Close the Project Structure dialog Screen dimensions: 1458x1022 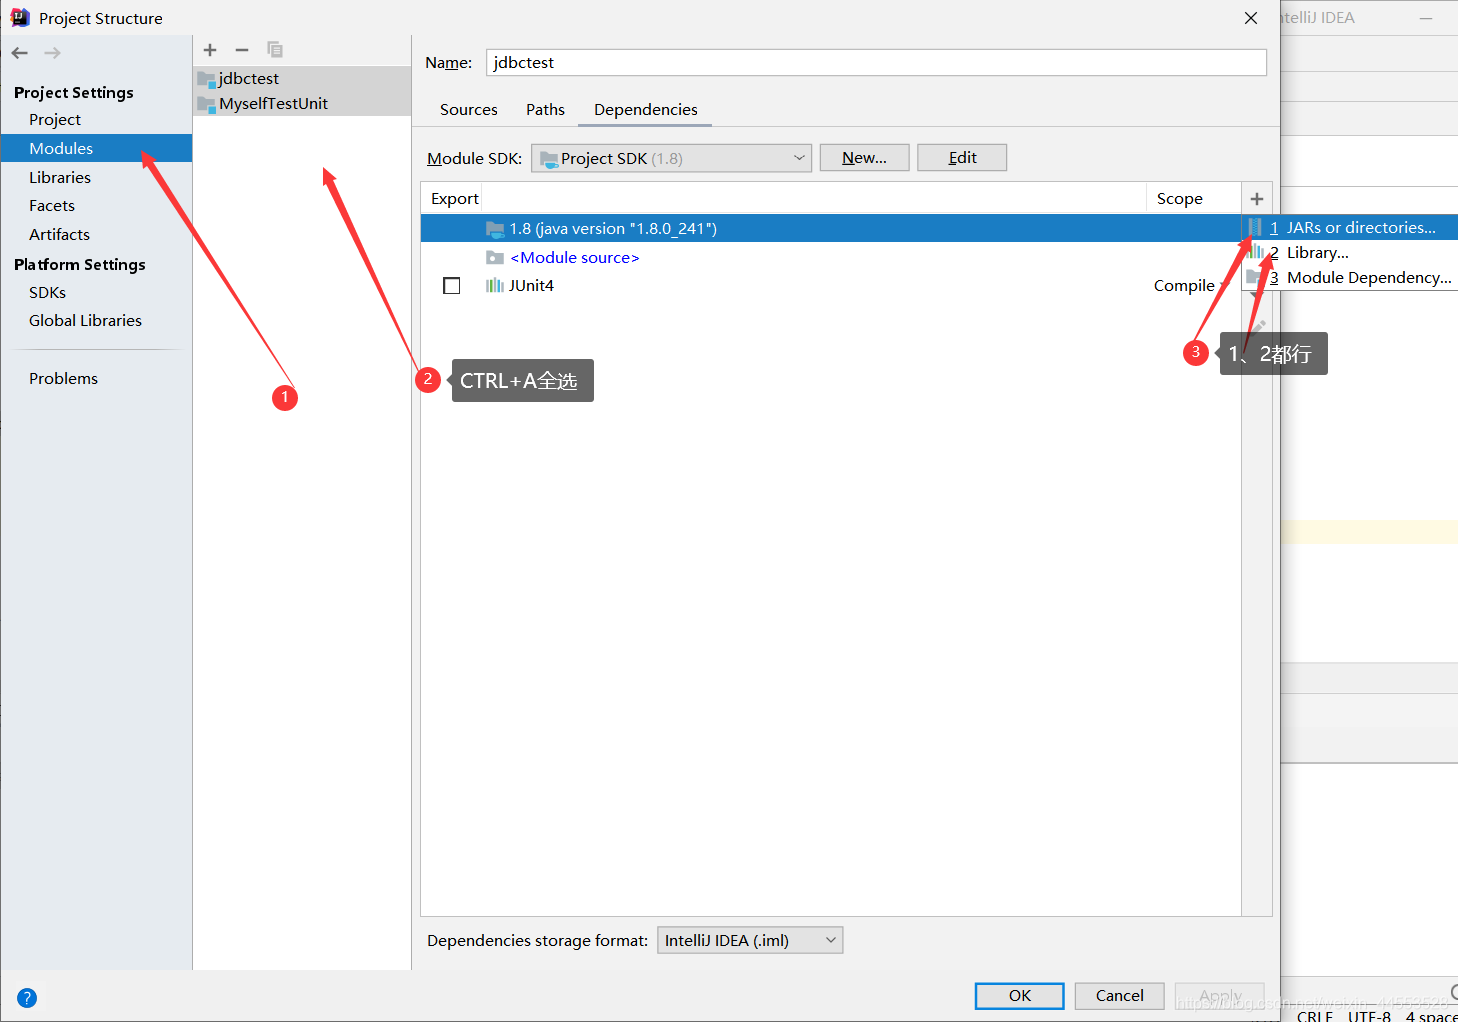pos(1251,18)
